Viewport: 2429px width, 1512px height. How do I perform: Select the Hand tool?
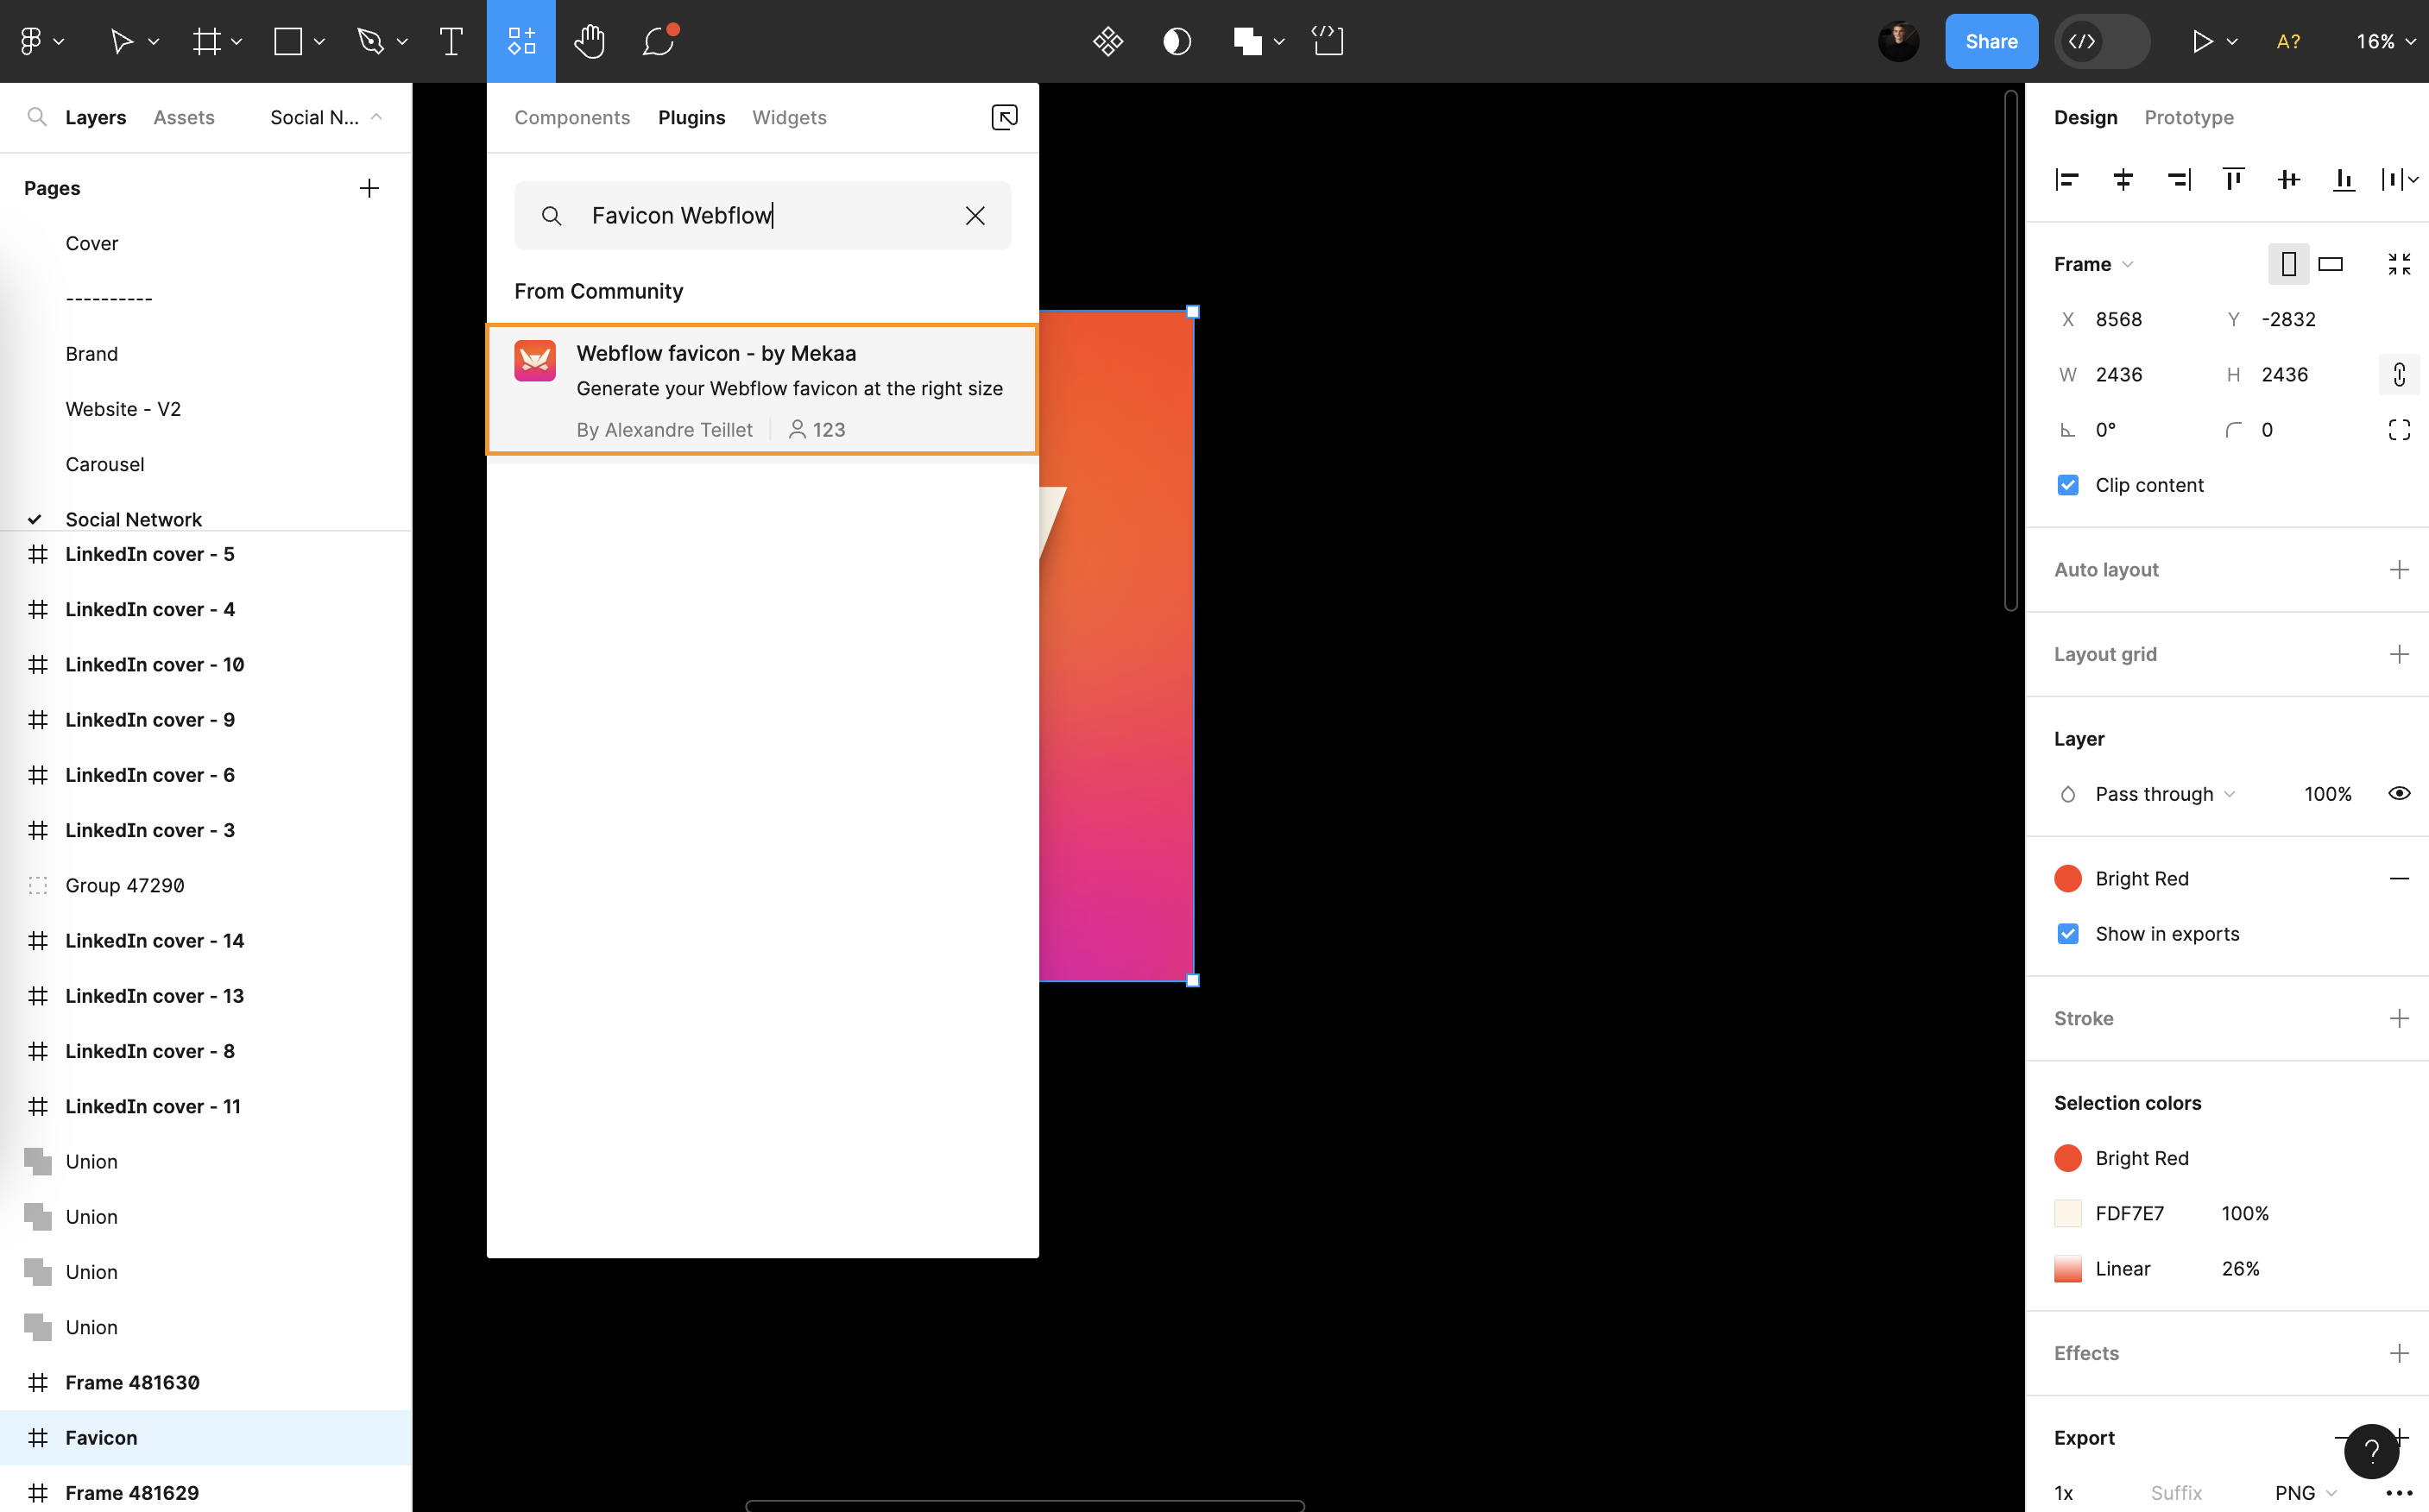(x=590, y=41)
